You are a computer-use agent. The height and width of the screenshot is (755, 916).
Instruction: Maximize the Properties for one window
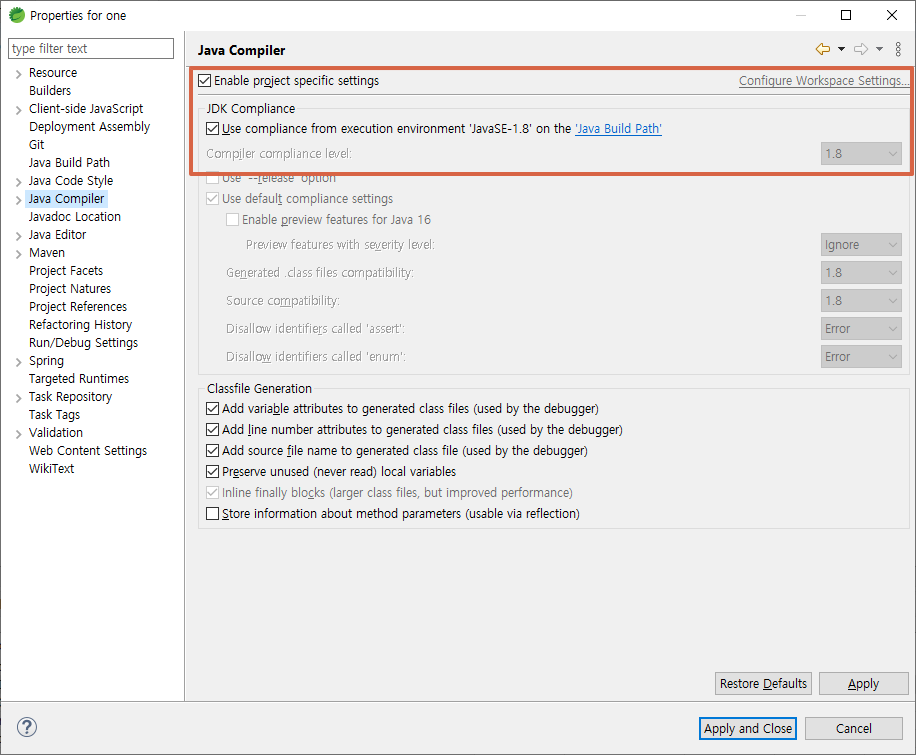pyautogui.click(x=846, y=15)
